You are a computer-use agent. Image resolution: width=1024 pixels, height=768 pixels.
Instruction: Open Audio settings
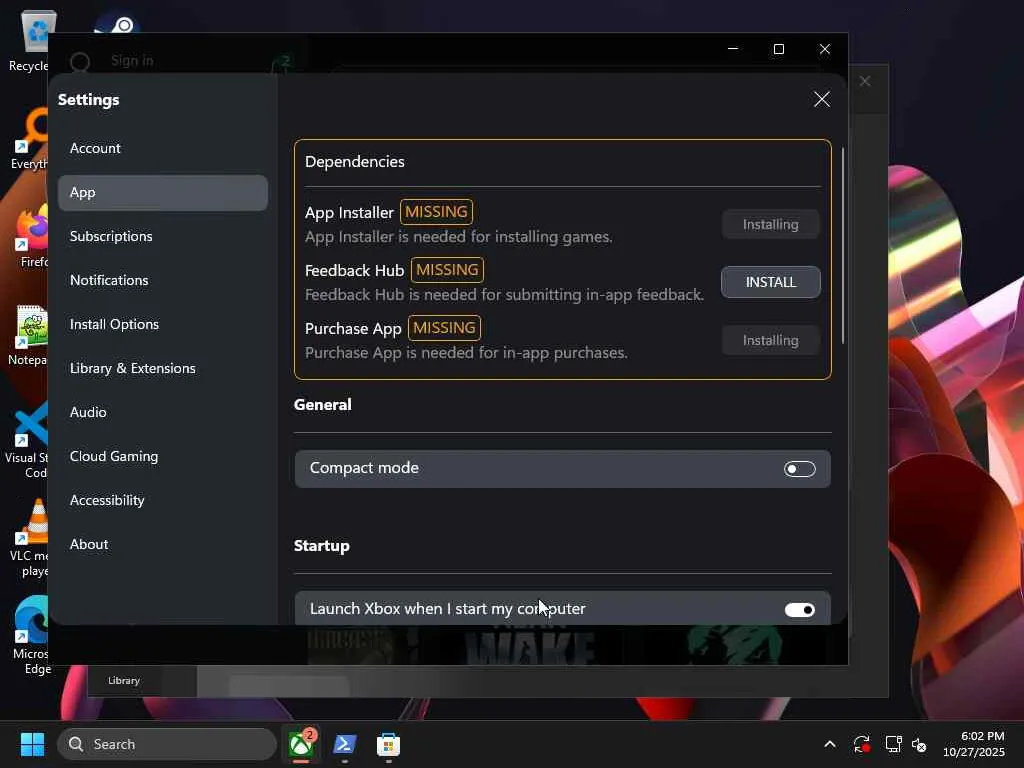coord(163,412)
